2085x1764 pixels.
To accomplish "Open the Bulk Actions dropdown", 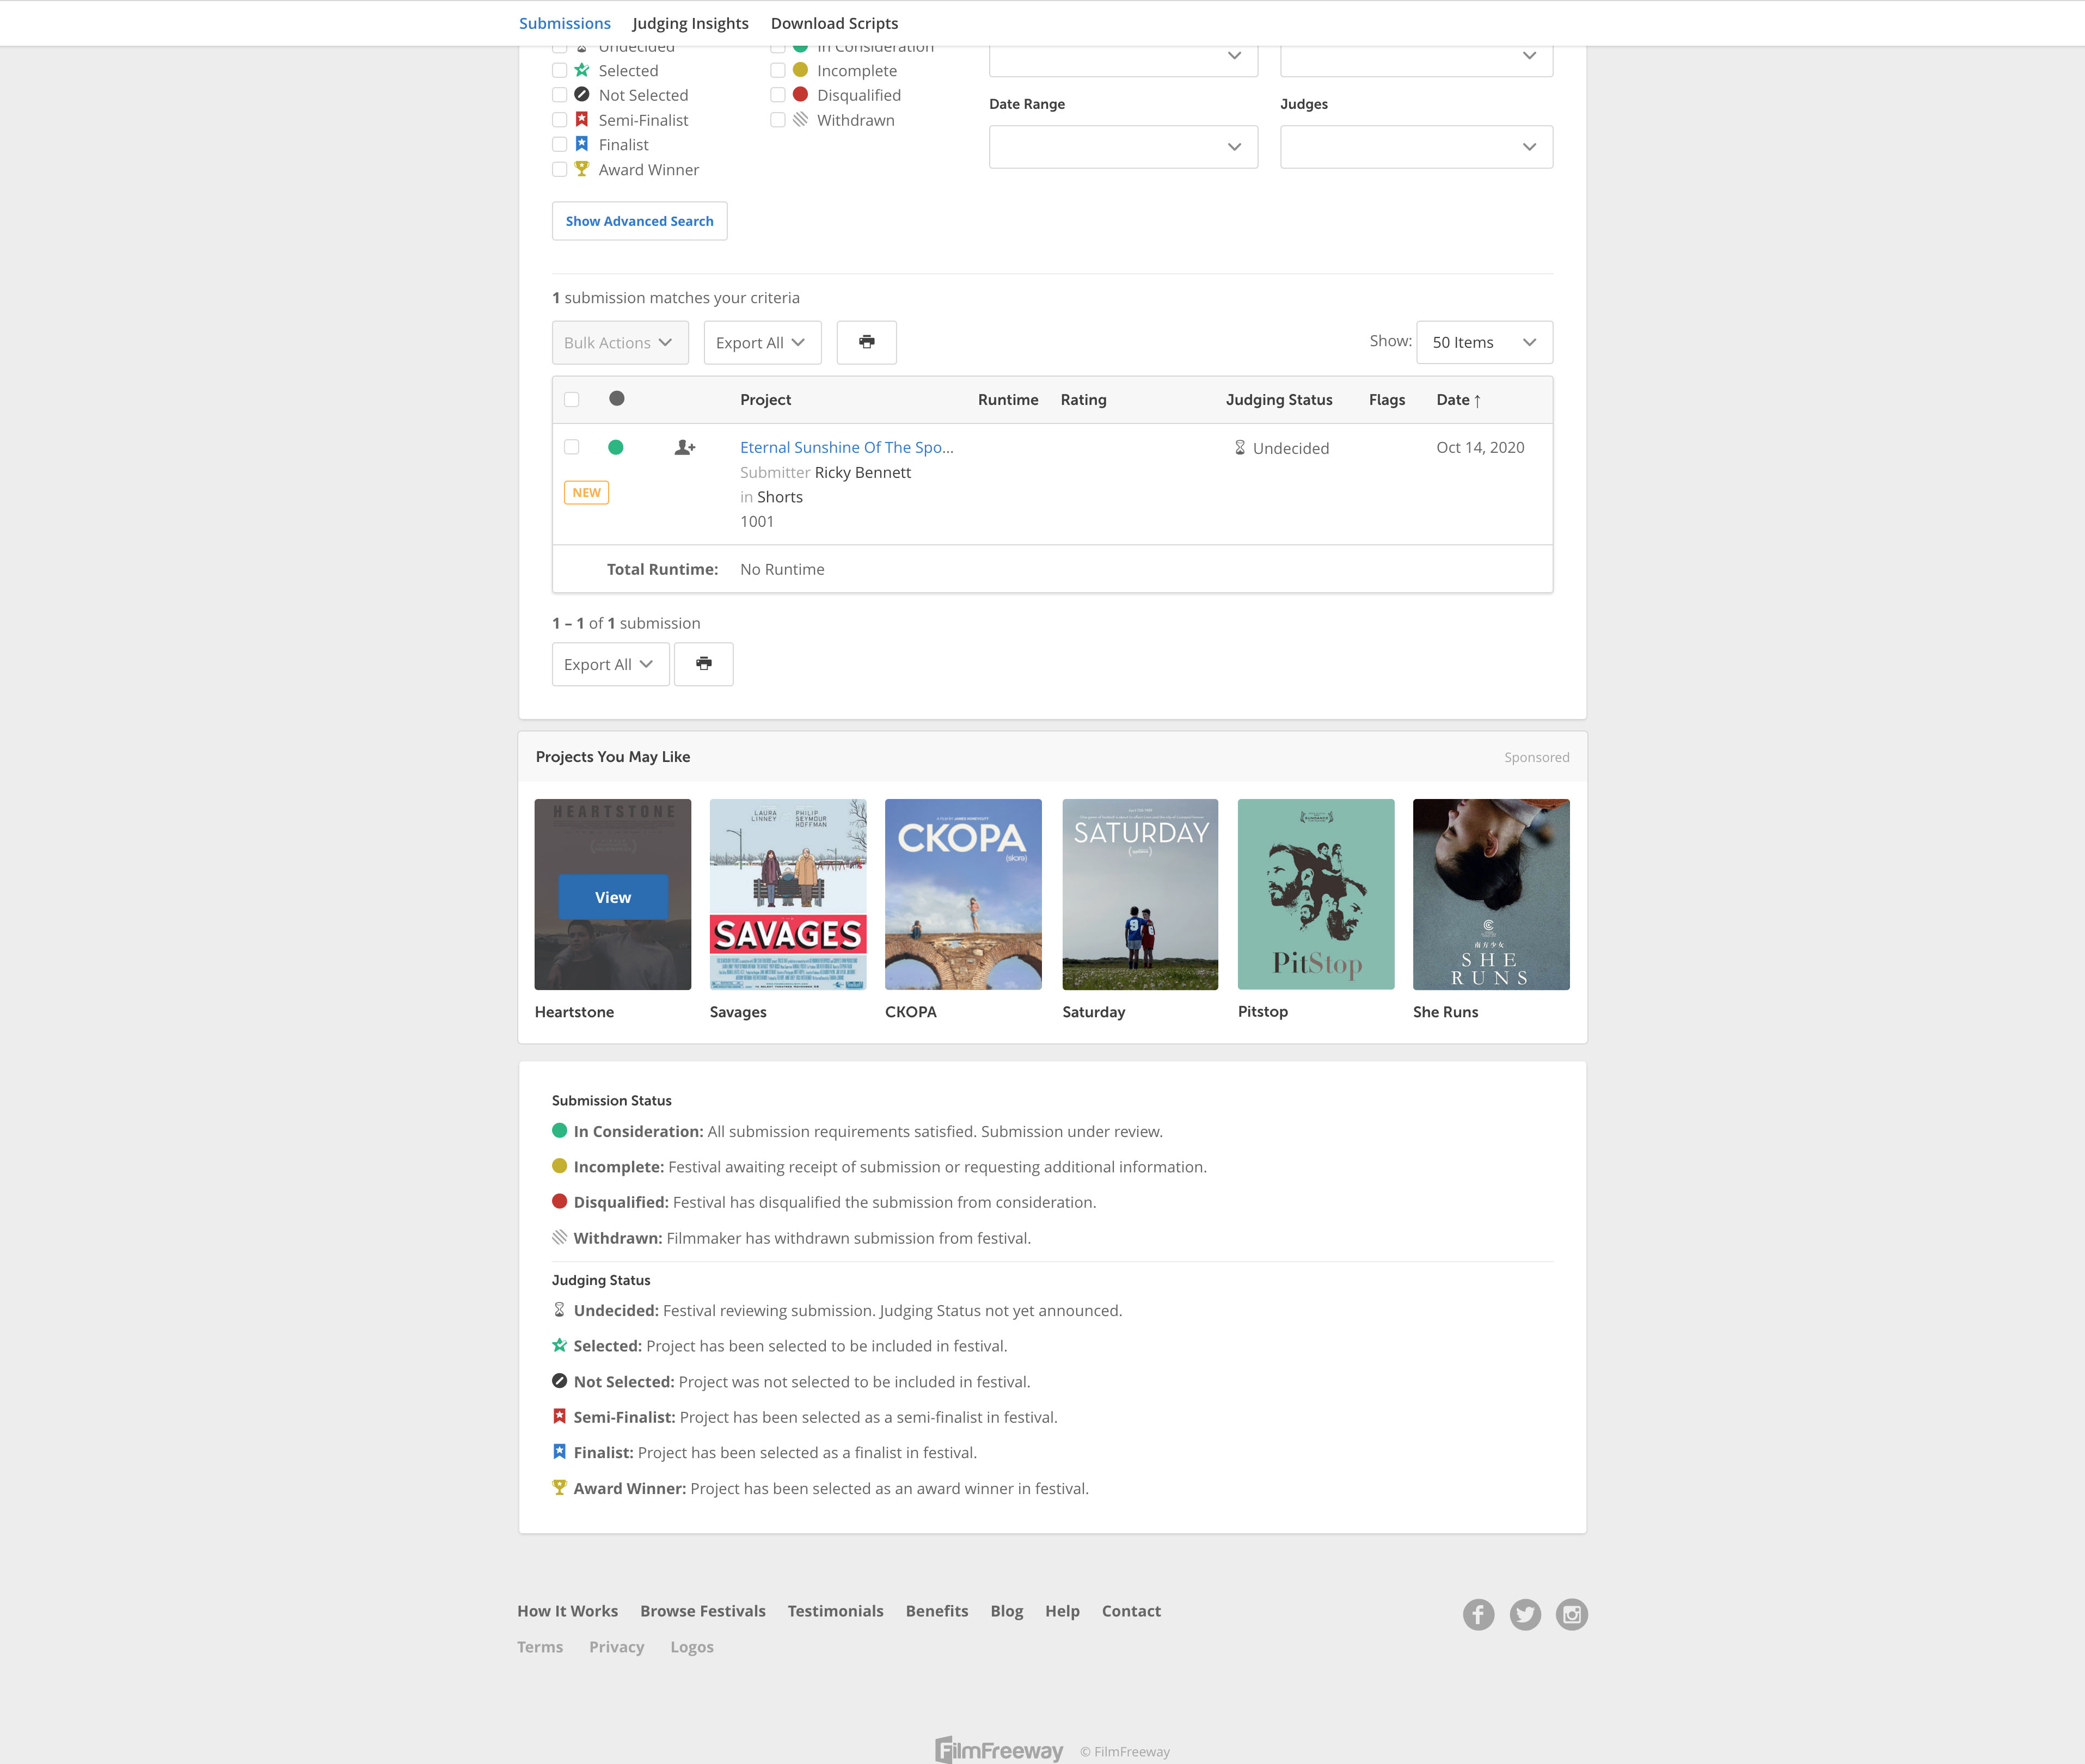I will click(619, 342).
